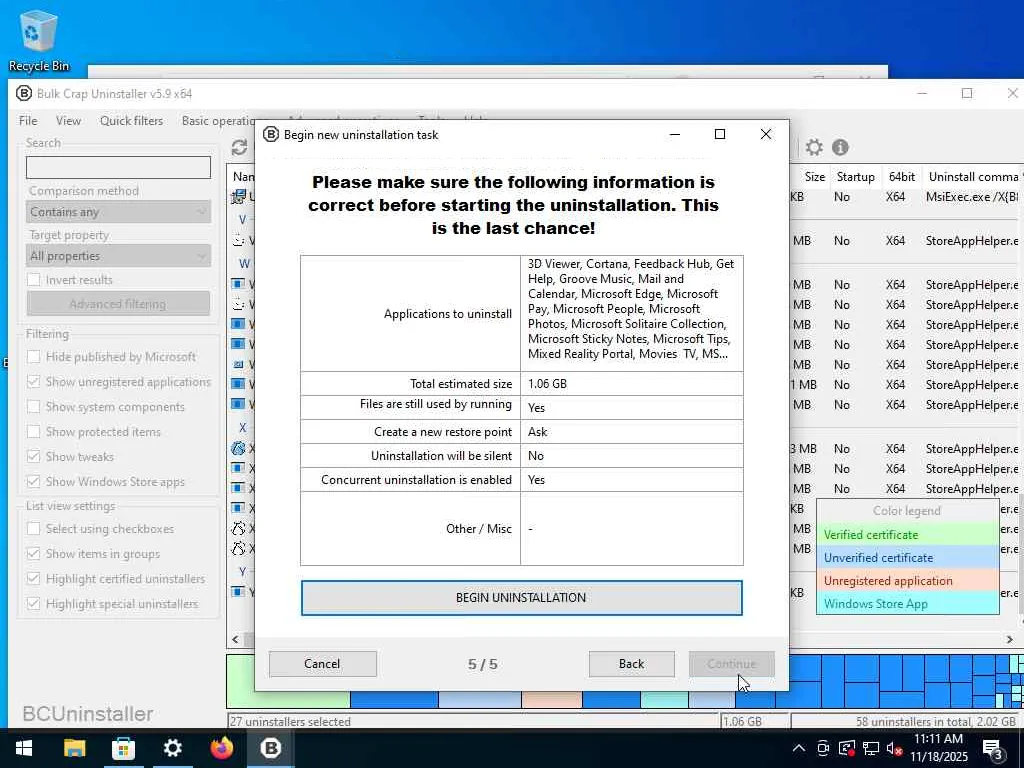Open the notification center icon
The height and width of the screenshot is (768, 1024).
pyautogui.click(x=993, y=749)
